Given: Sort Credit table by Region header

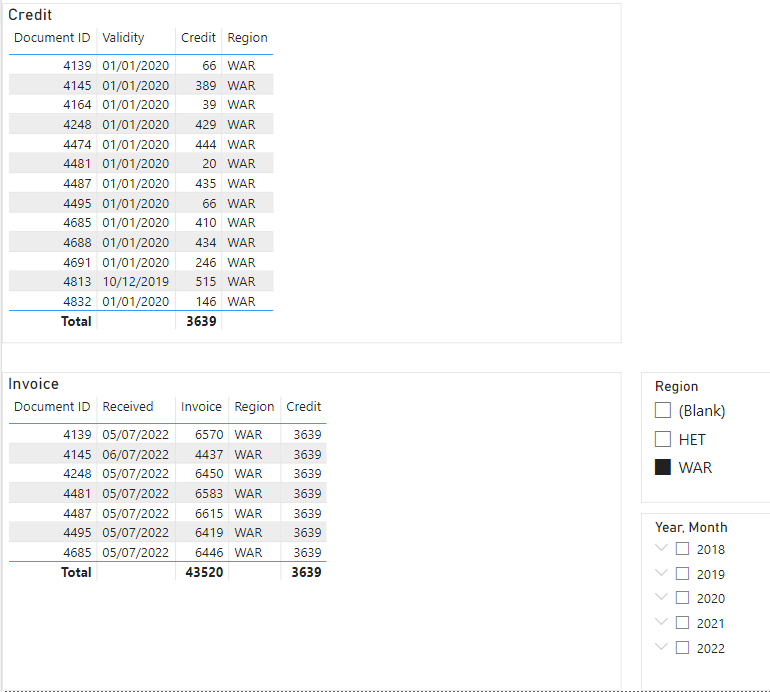Looking at the screenshot, I should pos(248,38).
